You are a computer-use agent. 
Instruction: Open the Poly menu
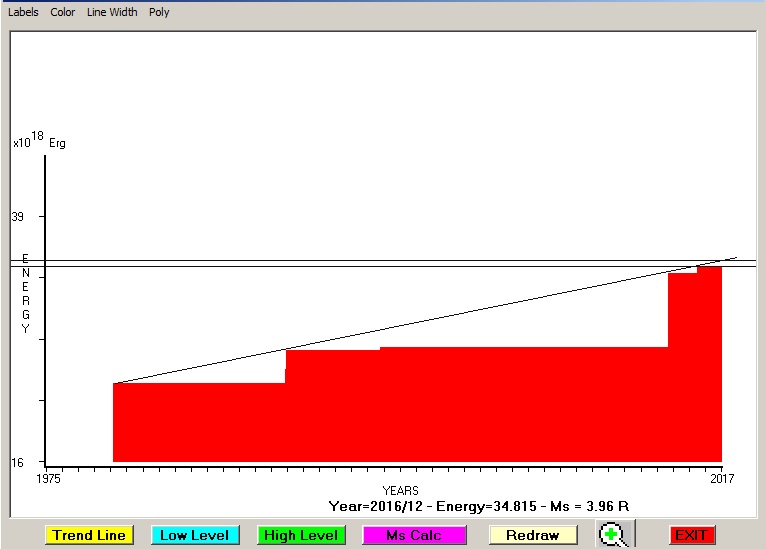tap(159, 12)
